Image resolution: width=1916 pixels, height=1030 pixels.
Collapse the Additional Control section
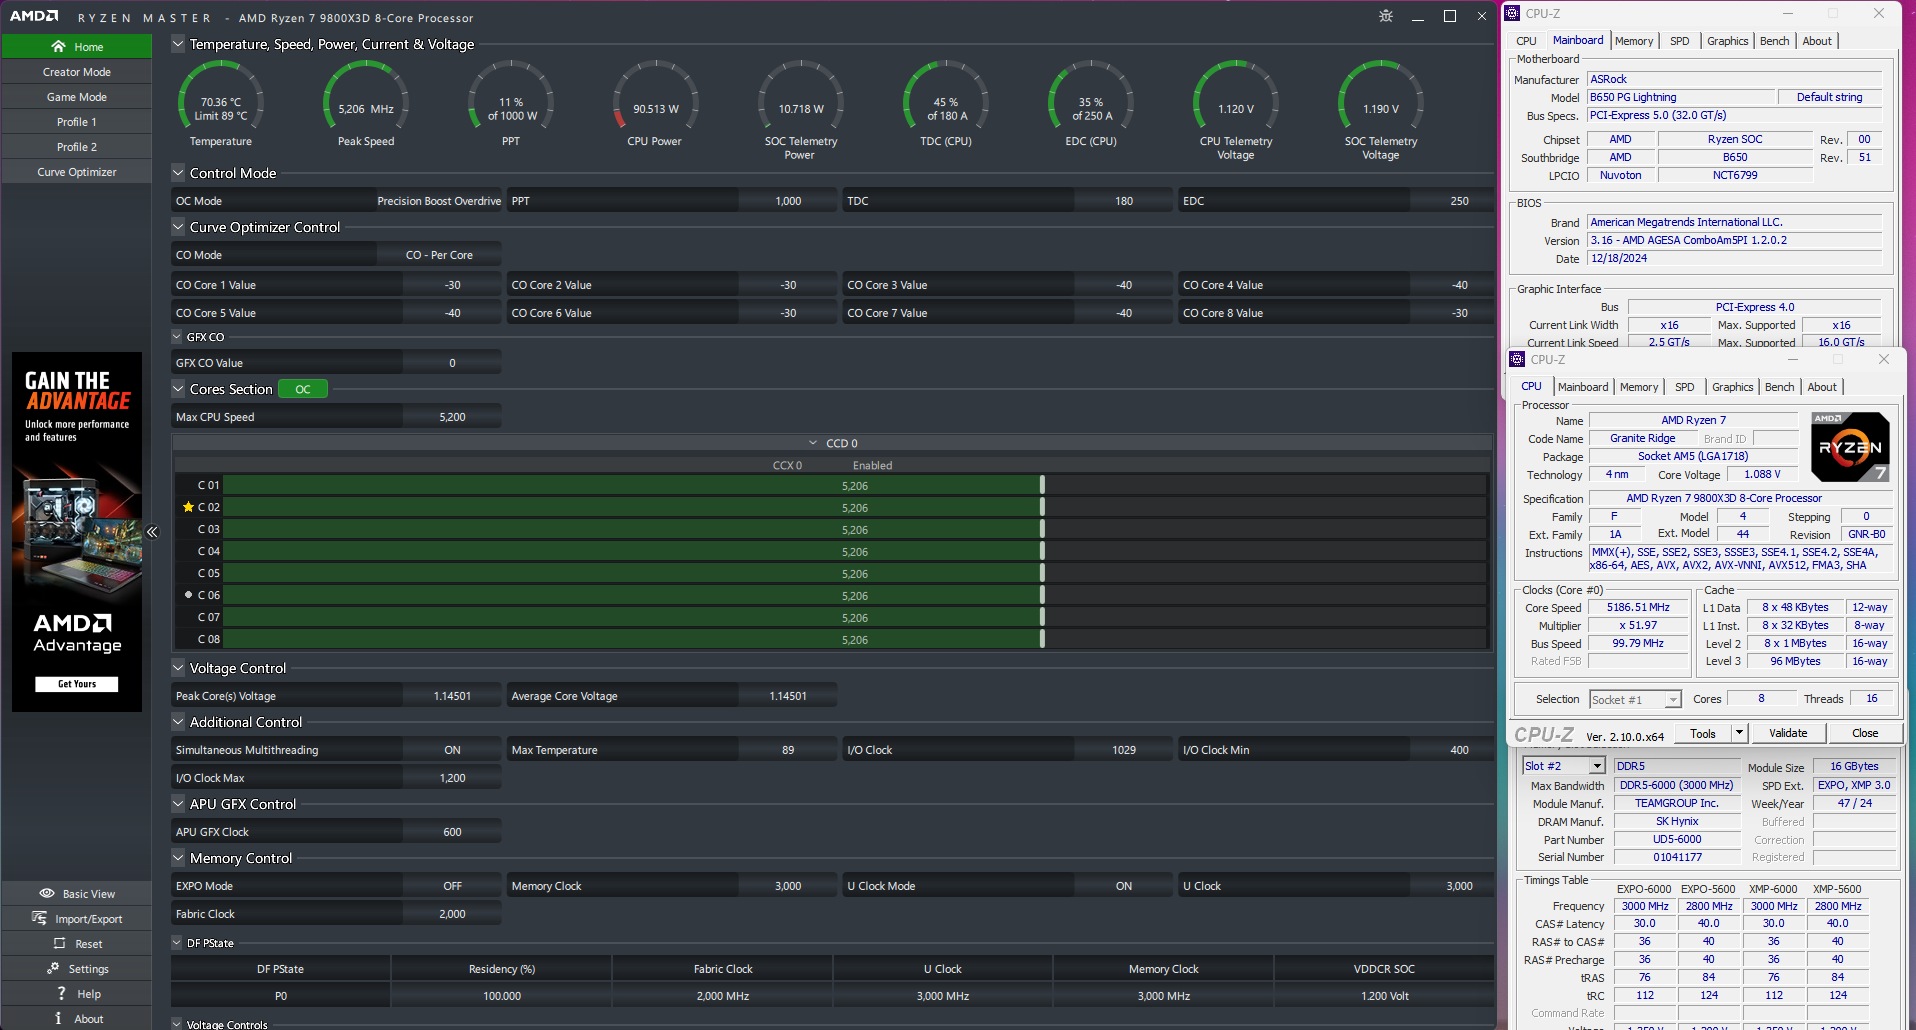[178, 721]
